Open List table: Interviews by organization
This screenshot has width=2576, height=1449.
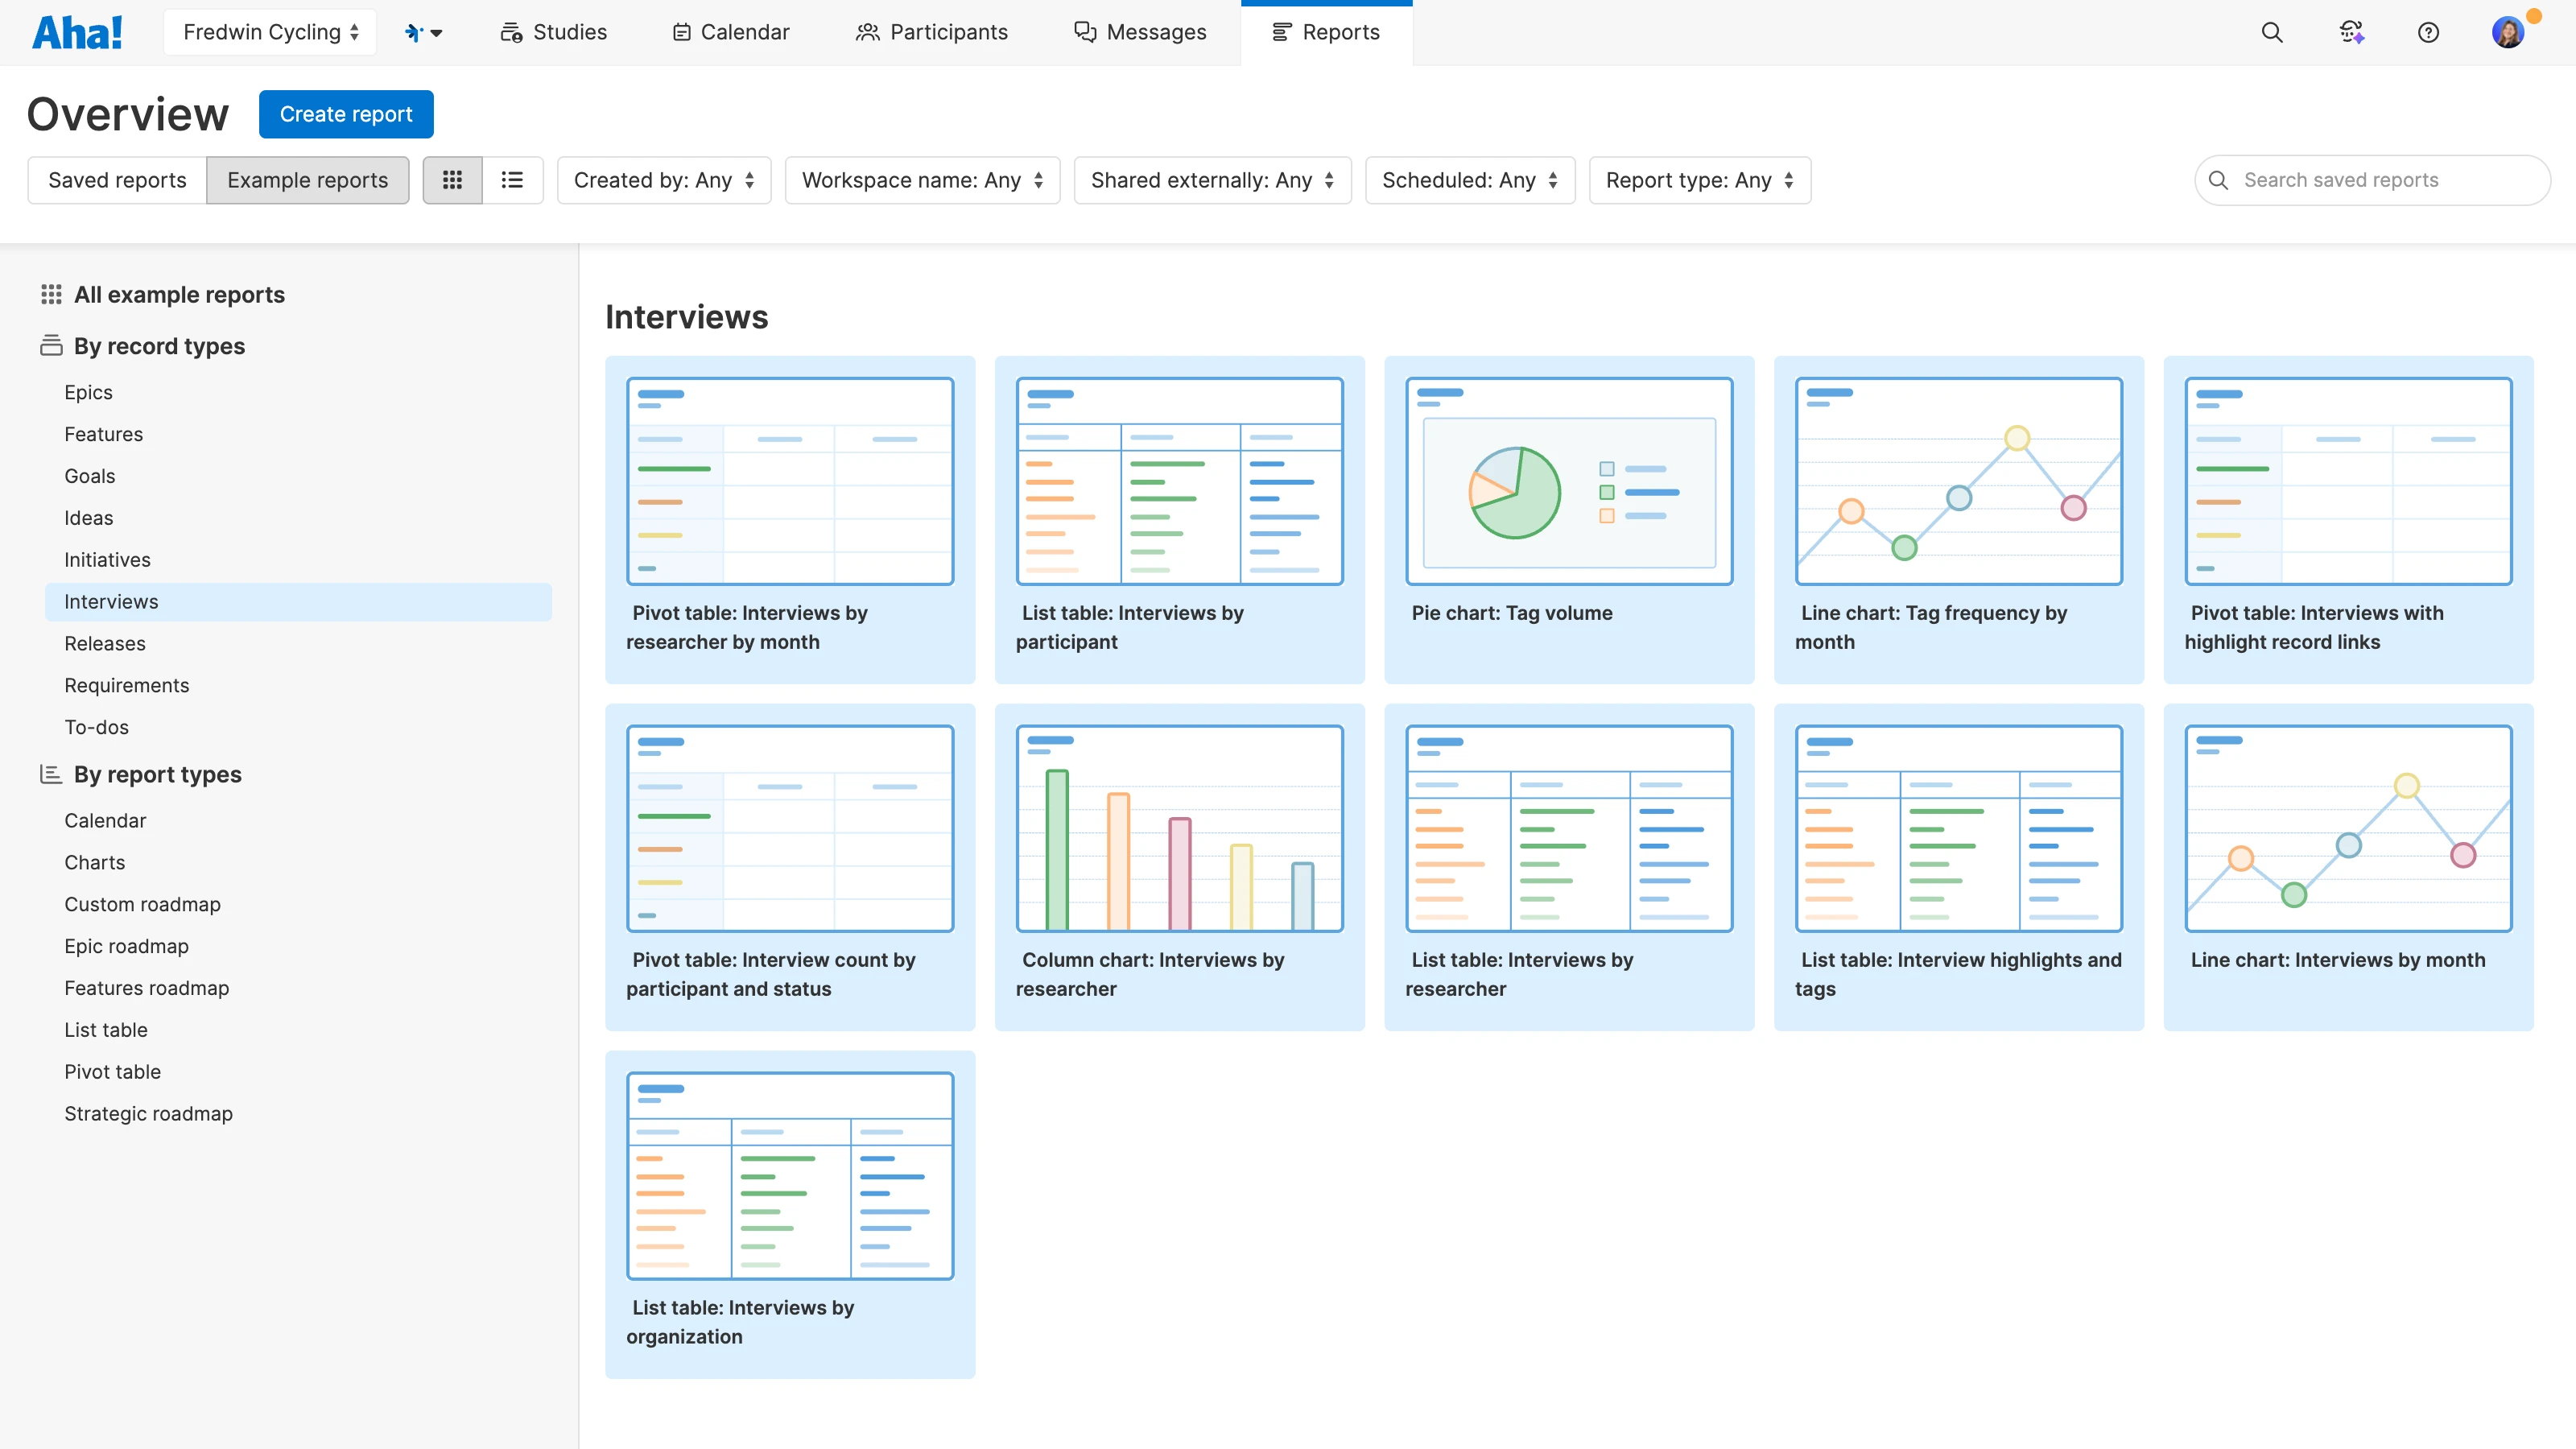[x=789, y=1214]
